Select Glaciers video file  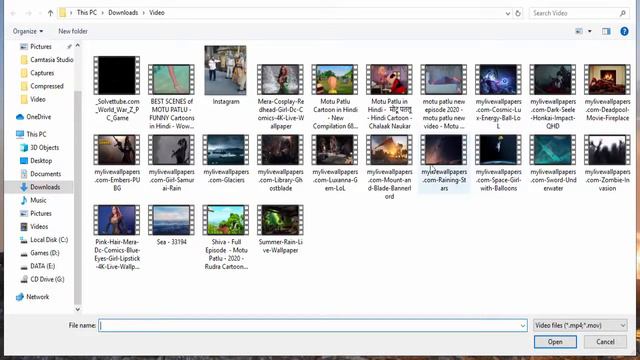click(x=226, y=159)
